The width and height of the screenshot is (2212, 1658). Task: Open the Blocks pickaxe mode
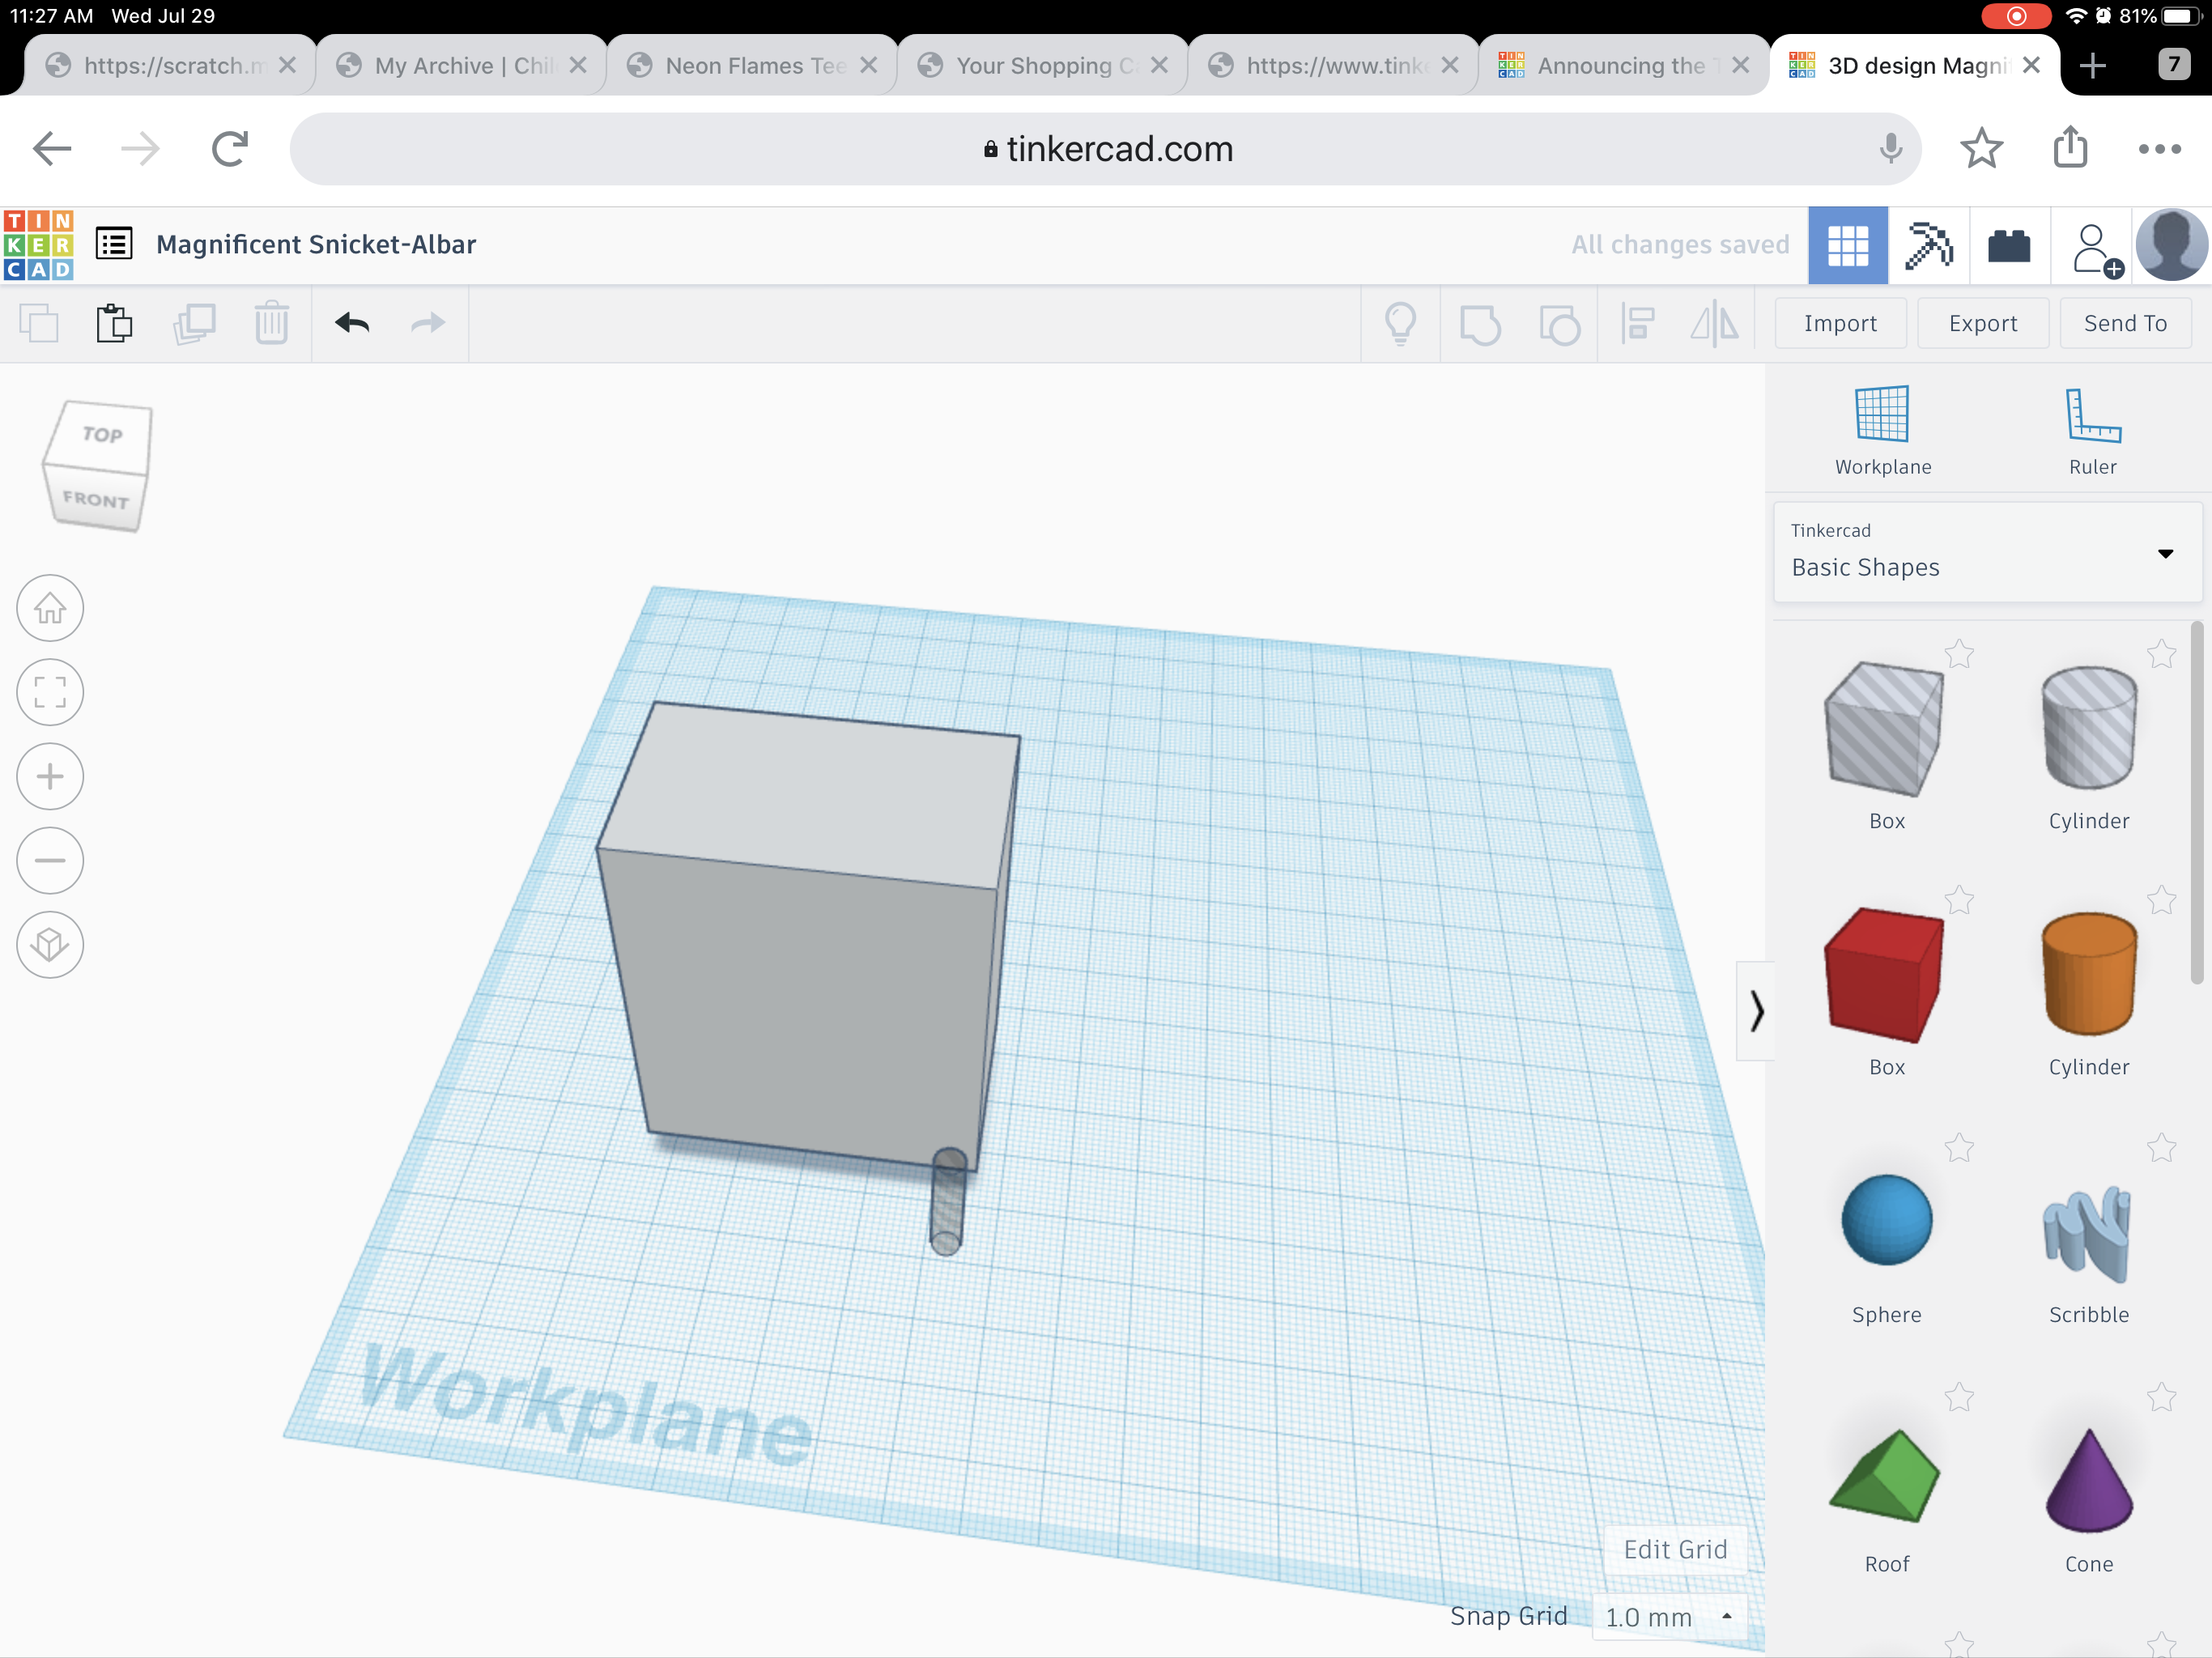pos(1928,246)
